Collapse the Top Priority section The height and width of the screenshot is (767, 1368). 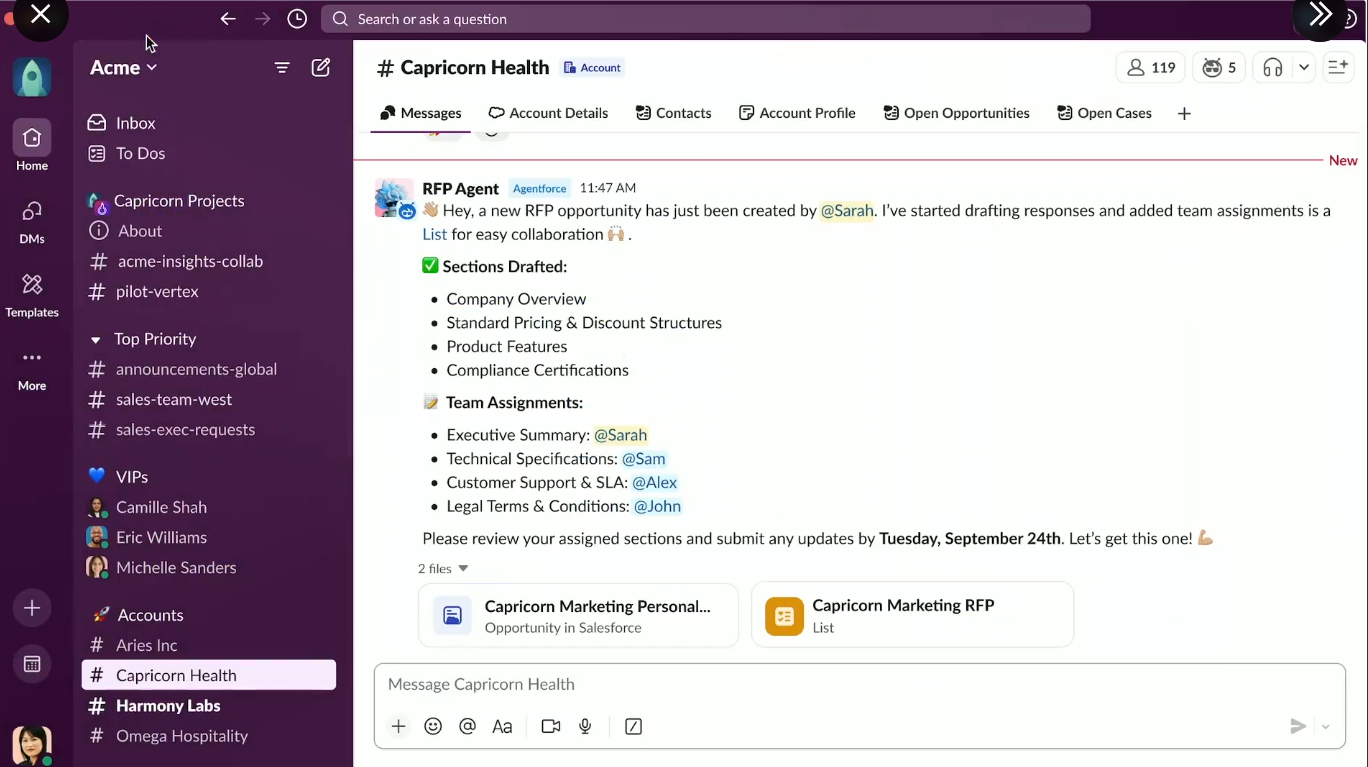pos(96,340)
